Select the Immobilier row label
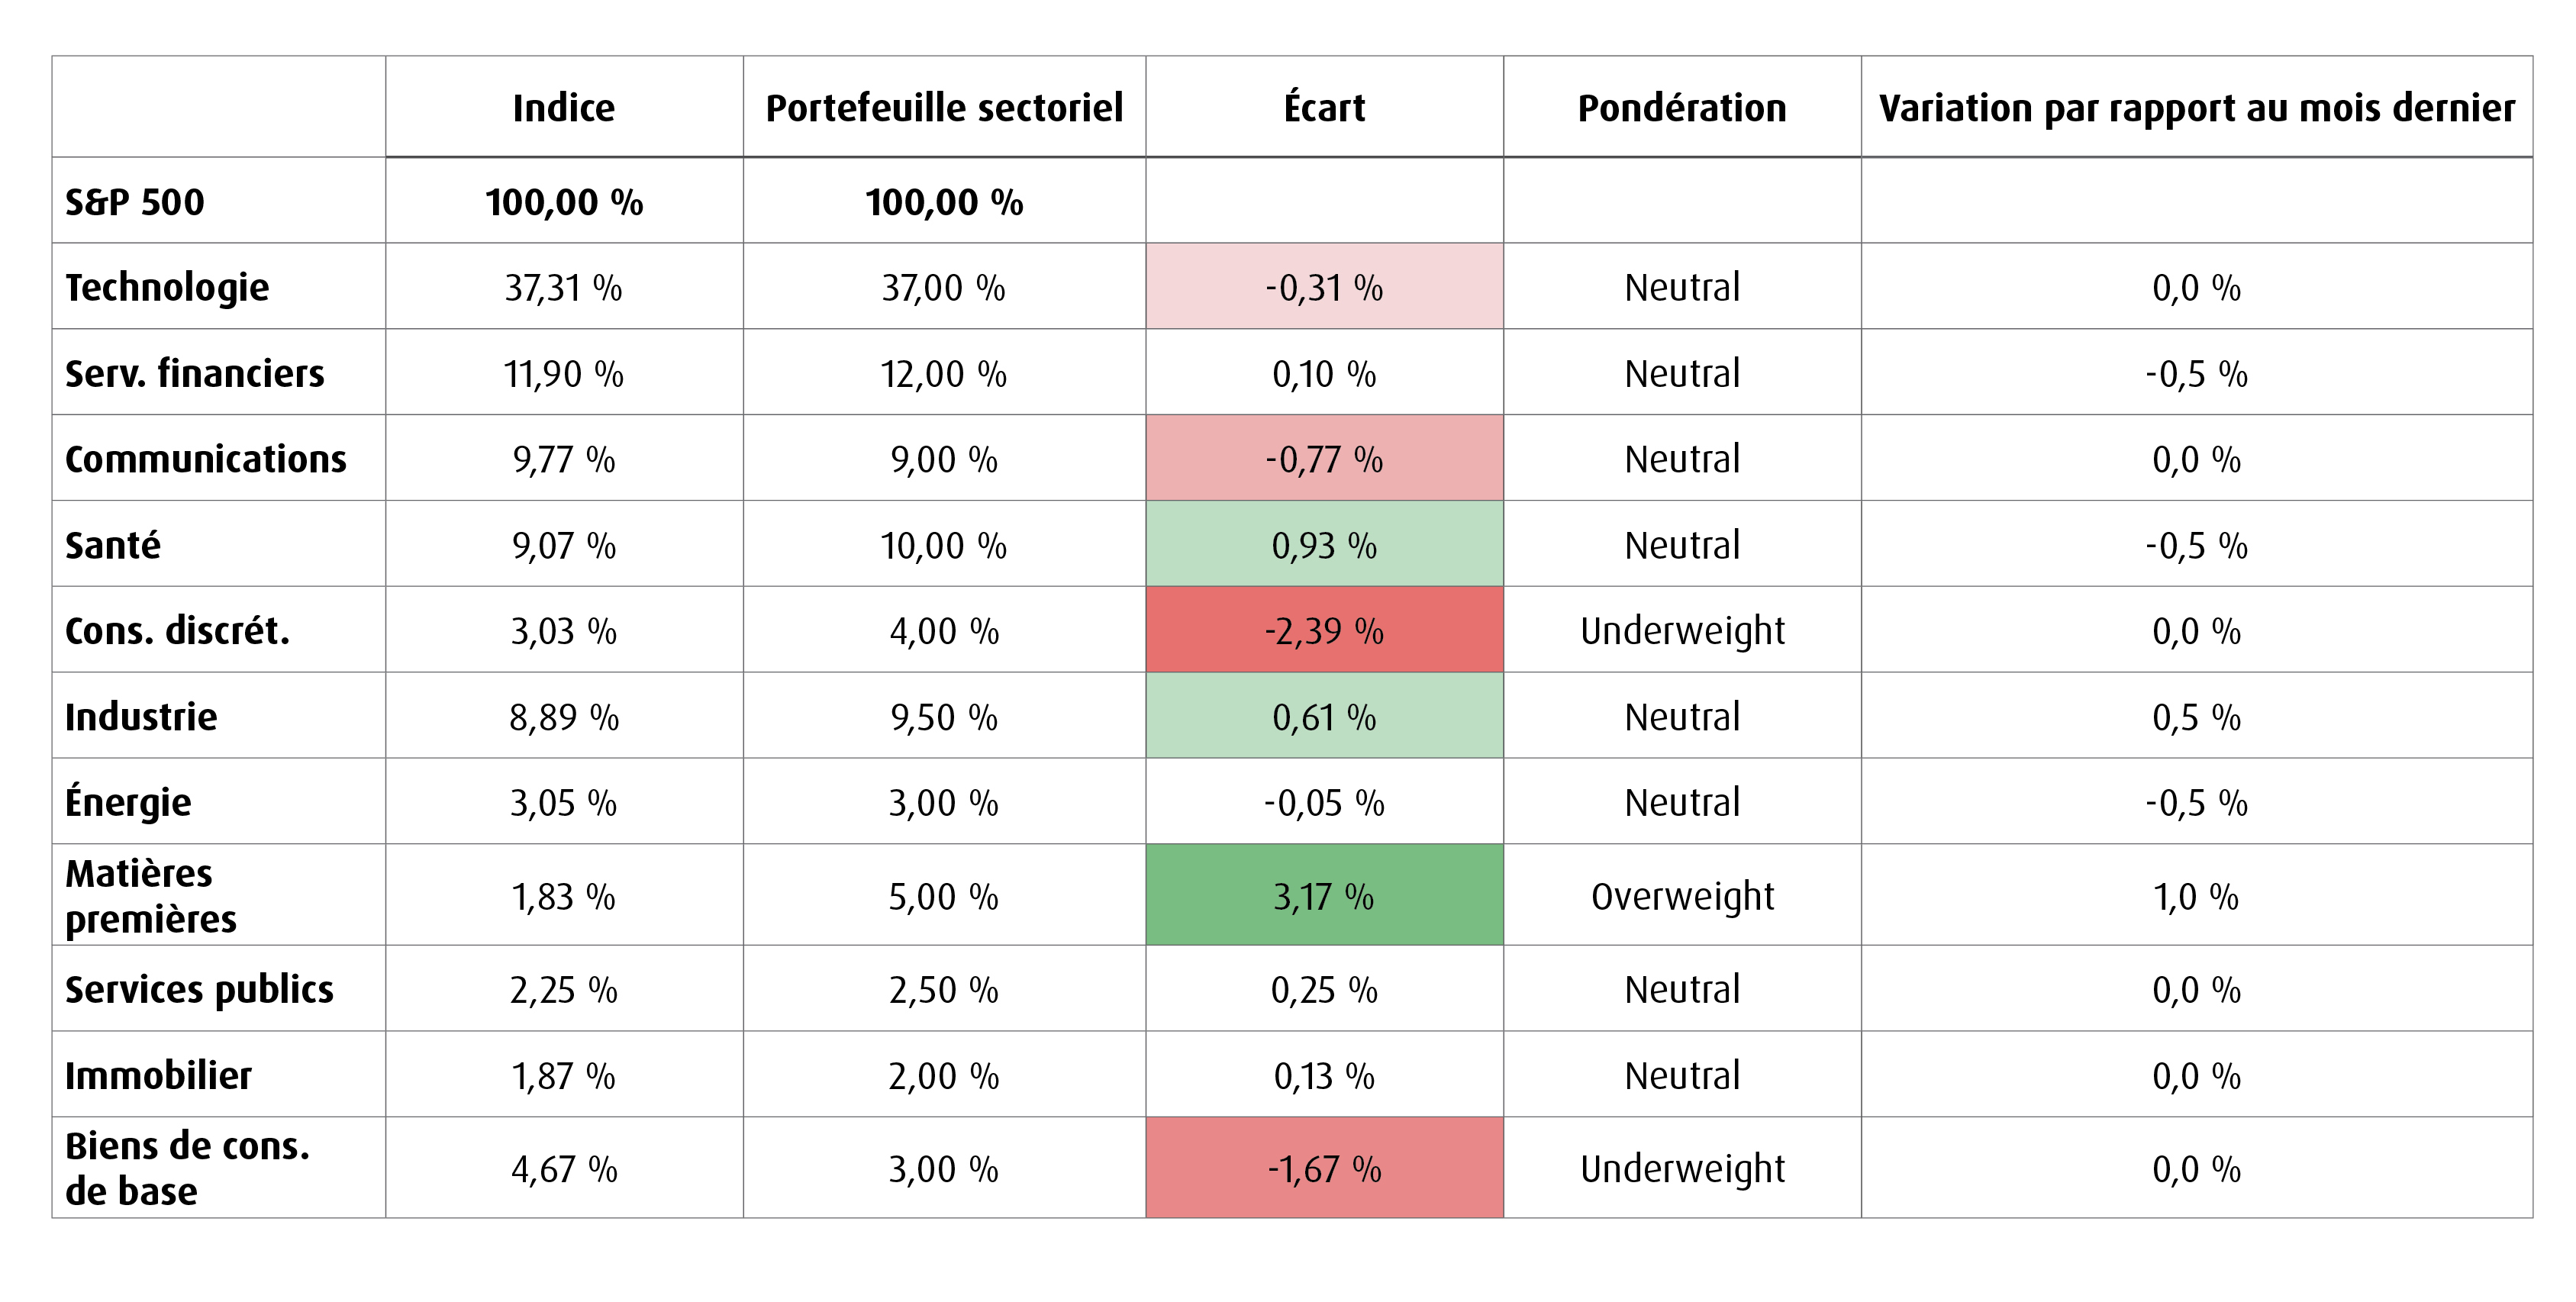This screenshot has height=1302, width=2576. coord(158,1075)
